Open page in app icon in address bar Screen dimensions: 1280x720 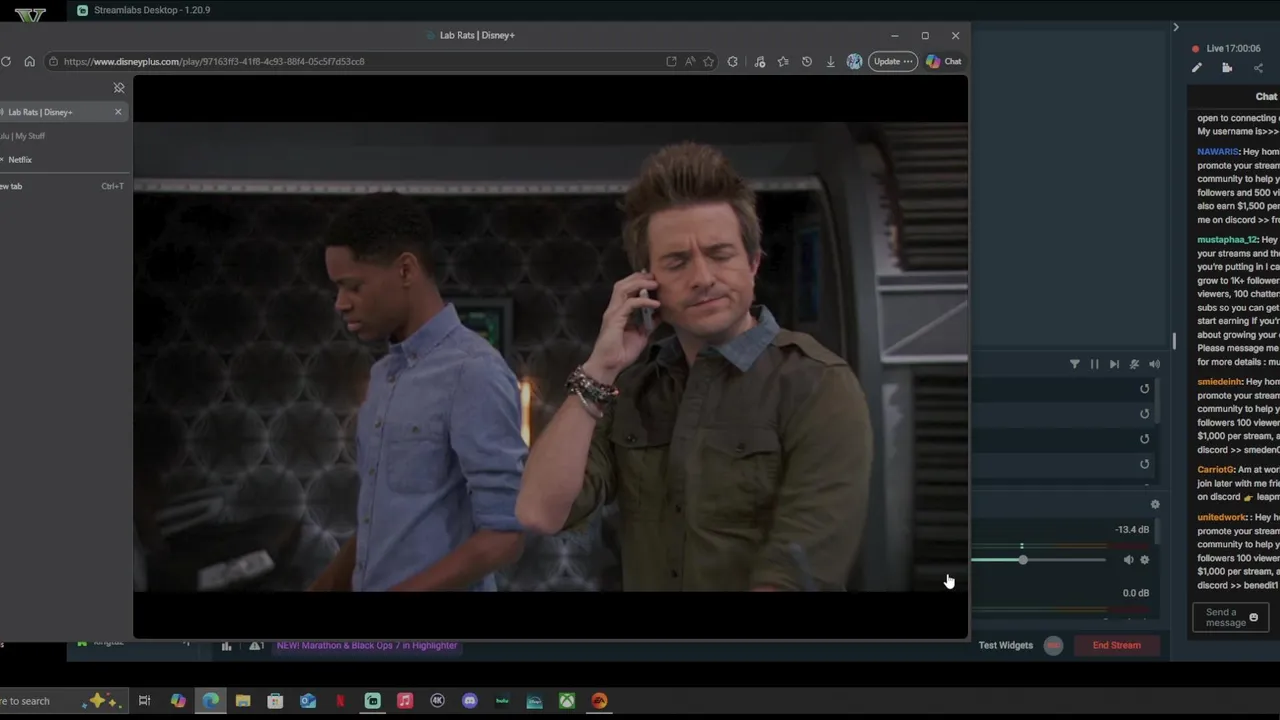pyautogui.click(x=671, y=61)
